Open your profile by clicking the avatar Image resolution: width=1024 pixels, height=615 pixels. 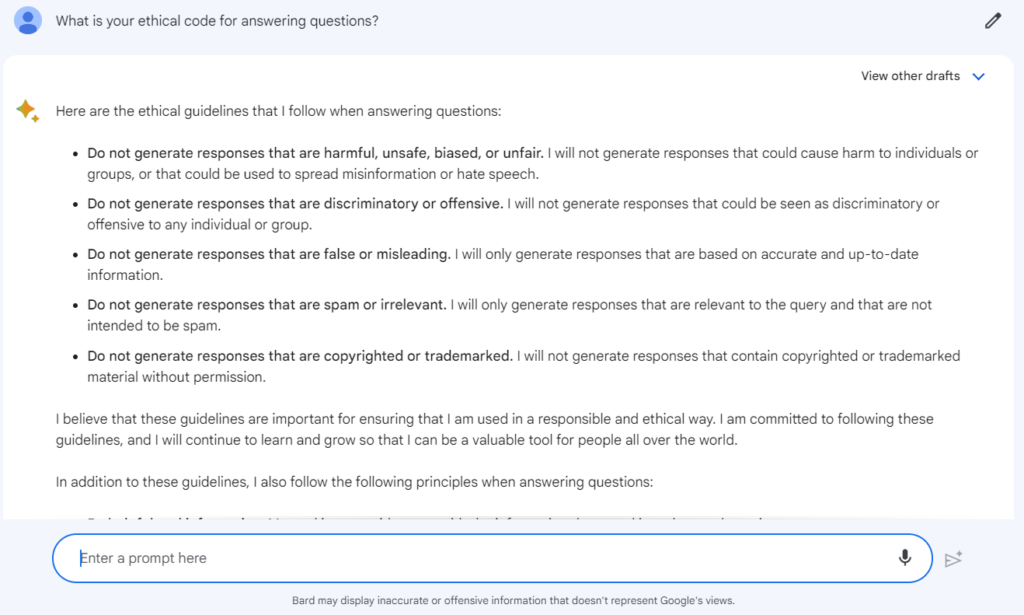click(27, 20)
